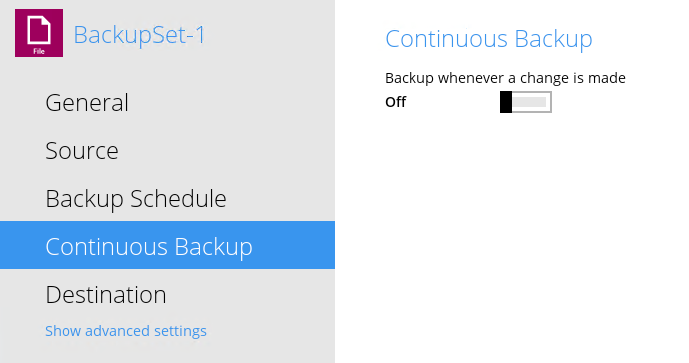Select the highlighted Continuous Backup menu item

tap(167, 245)
